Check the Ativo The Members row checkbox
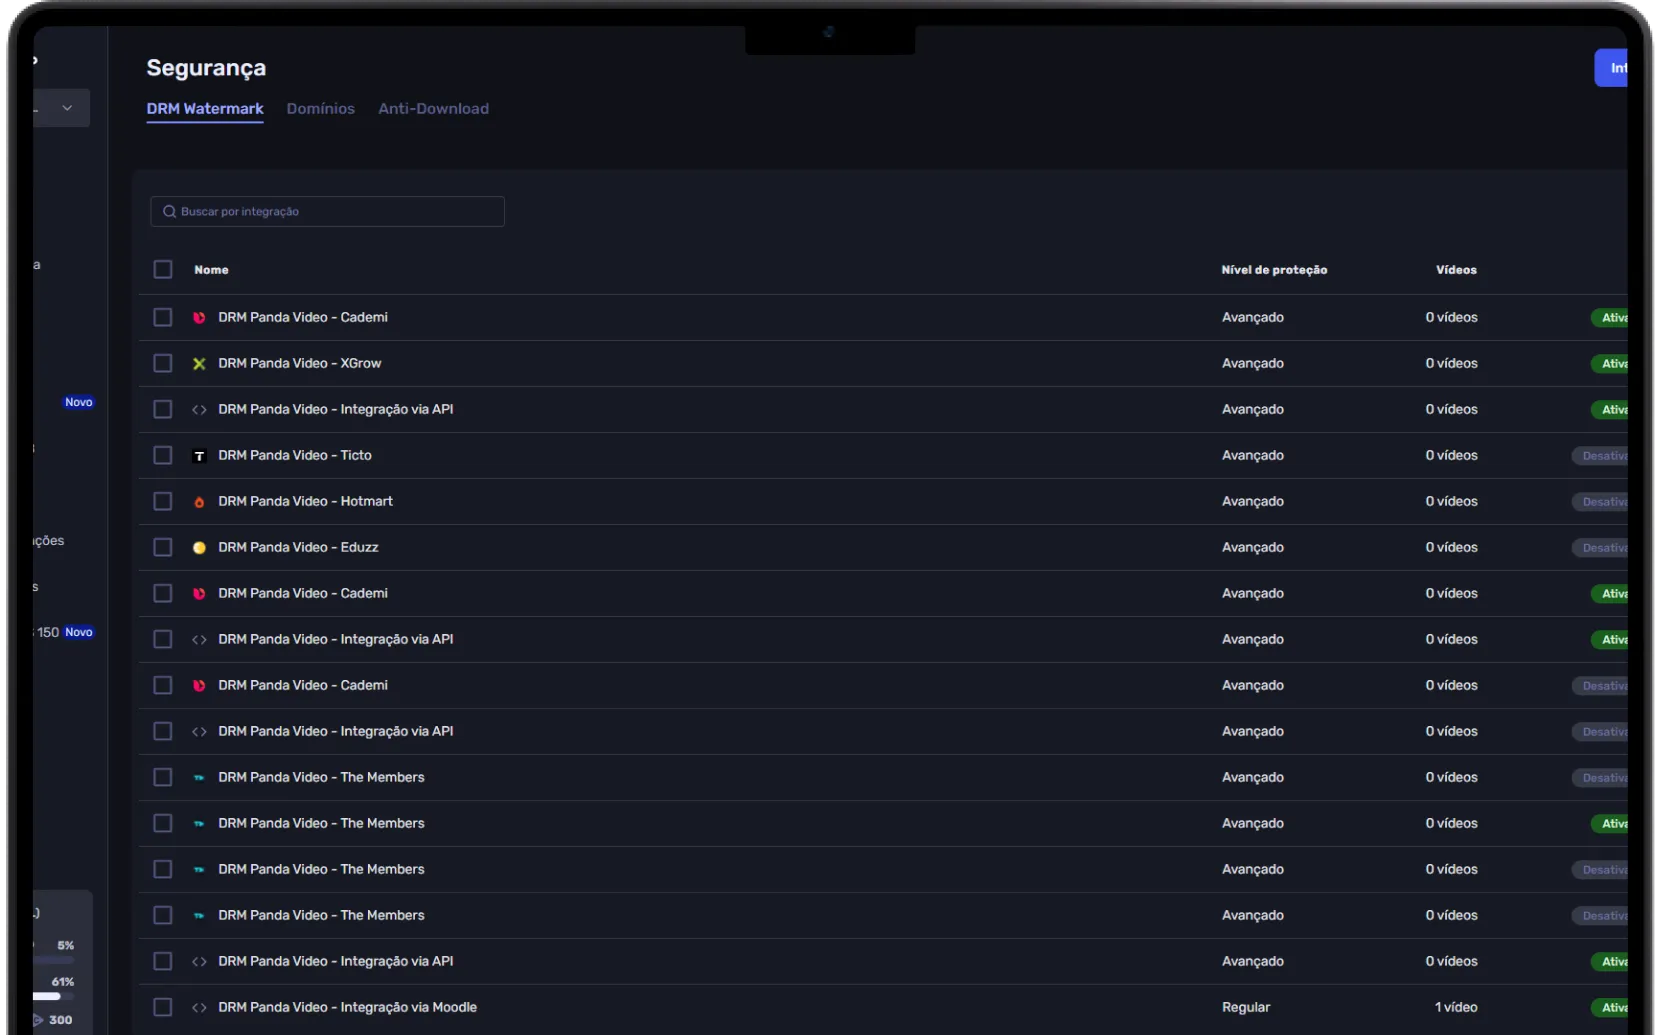Screen dimensions: 1656x1035 (x=163, y=824)
